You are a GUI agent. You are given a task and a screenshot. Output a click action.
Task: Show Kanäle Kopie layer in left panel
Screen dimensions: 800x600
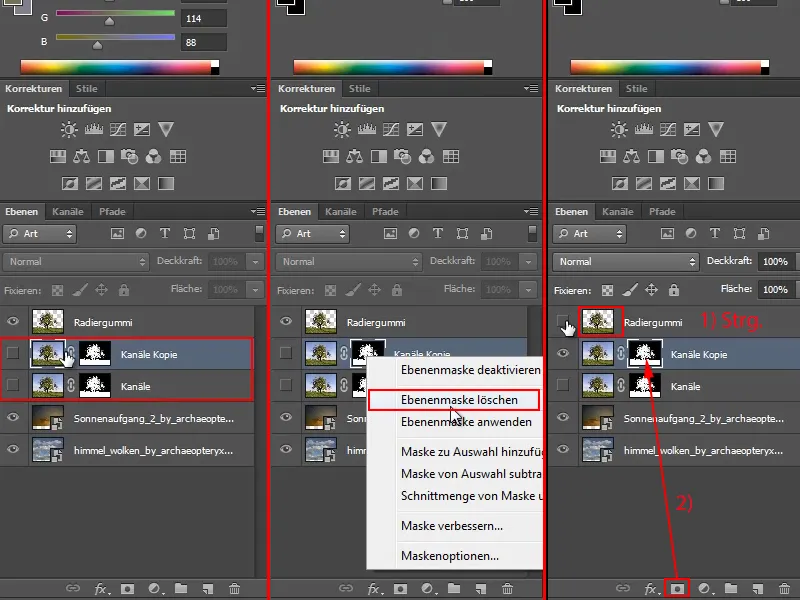13,353
